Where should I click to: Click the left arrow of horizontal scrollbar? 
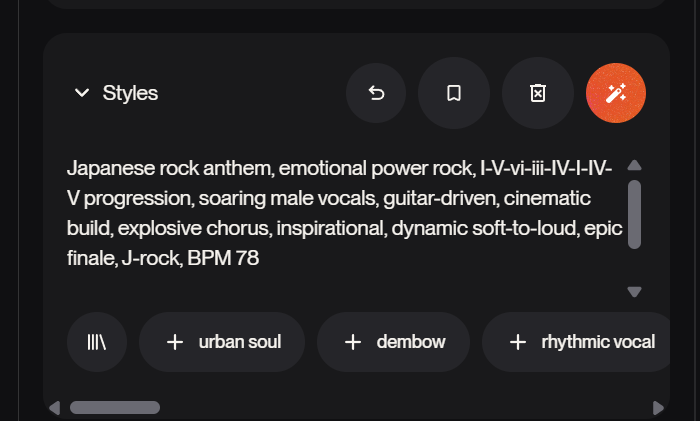tap(55, 408)
